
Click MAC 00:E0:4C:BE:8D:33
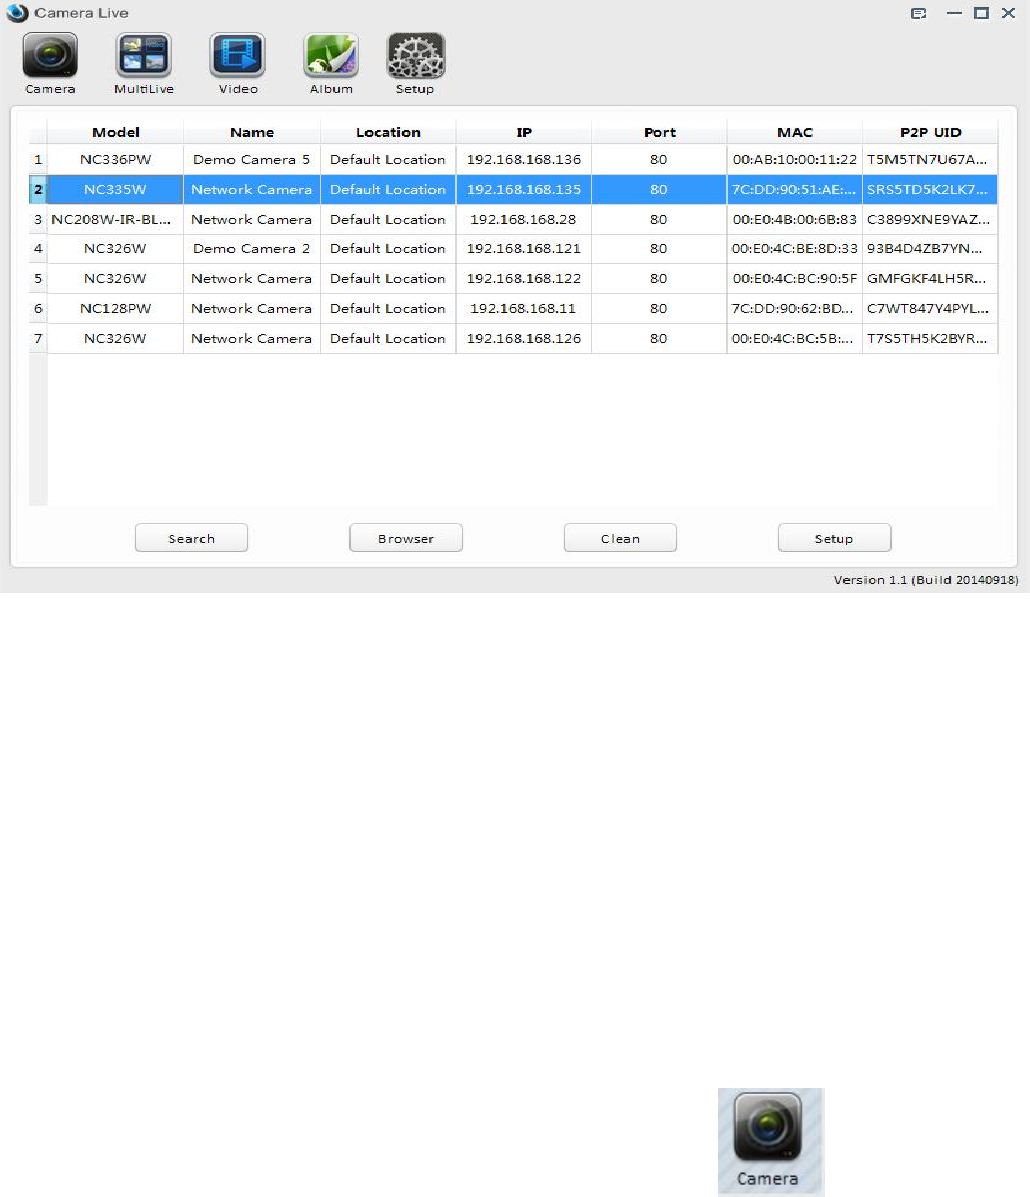[795, 249]
